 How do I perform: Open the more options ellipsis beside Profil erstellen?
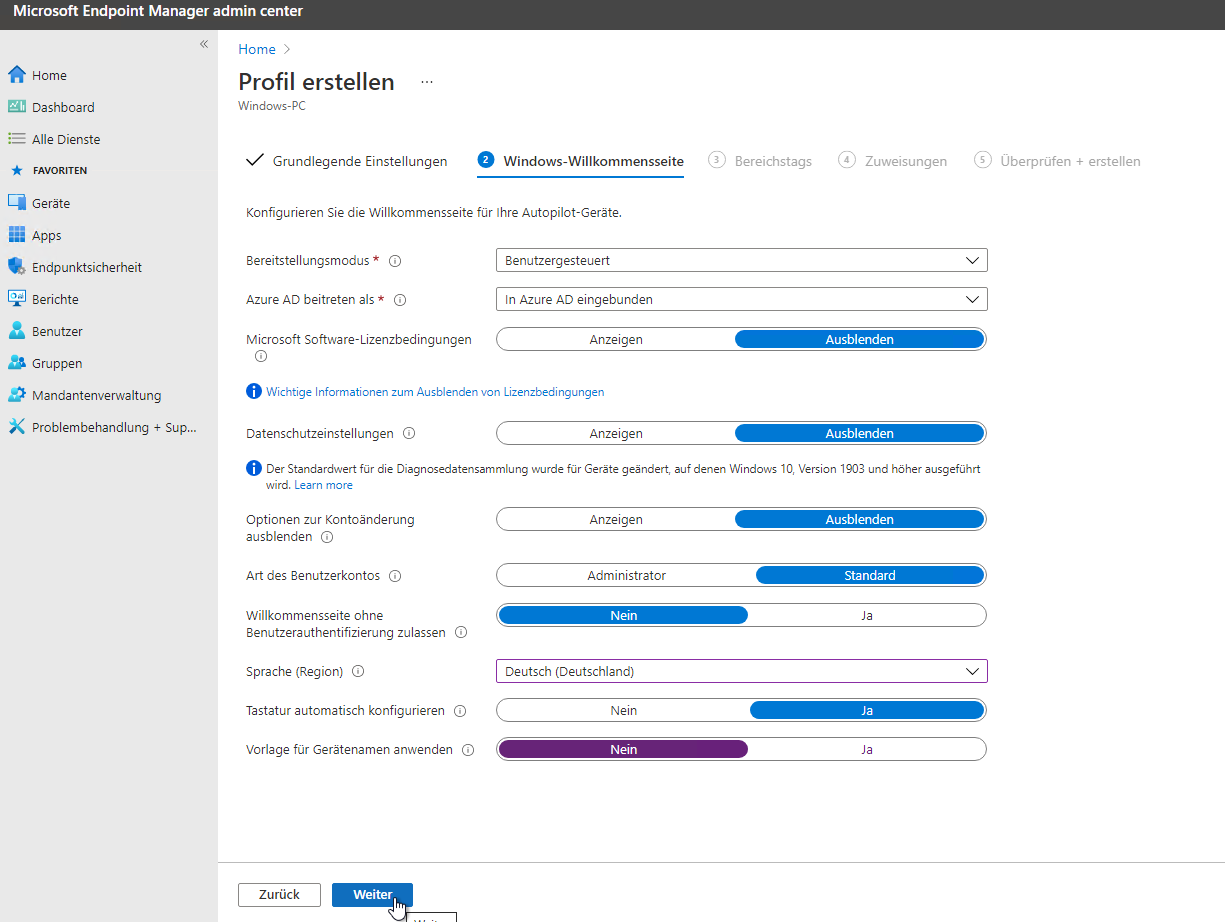(x=427, y=82)
